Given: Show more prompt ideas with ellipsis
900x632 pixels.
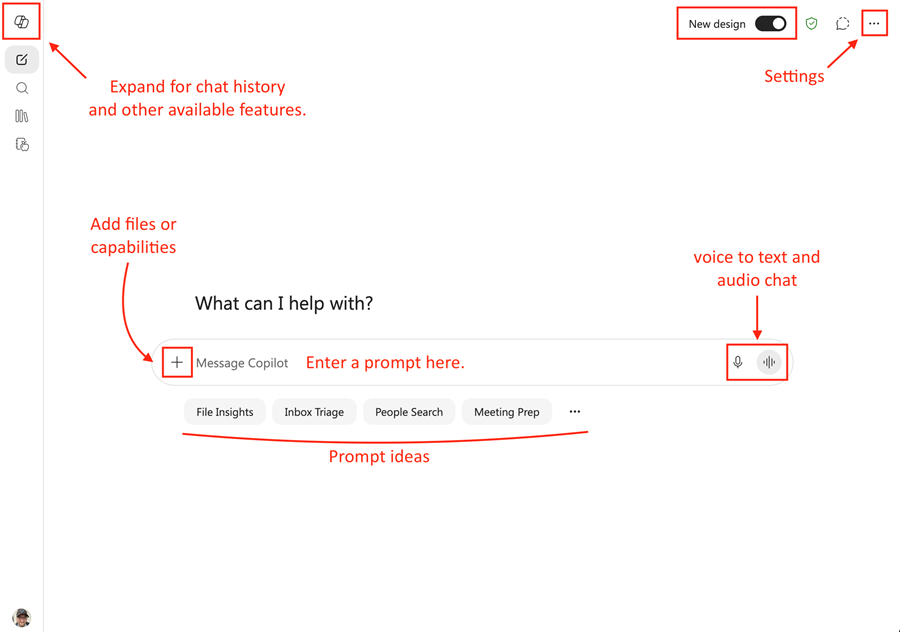Looking at the screenshot, I should point(575,412).
